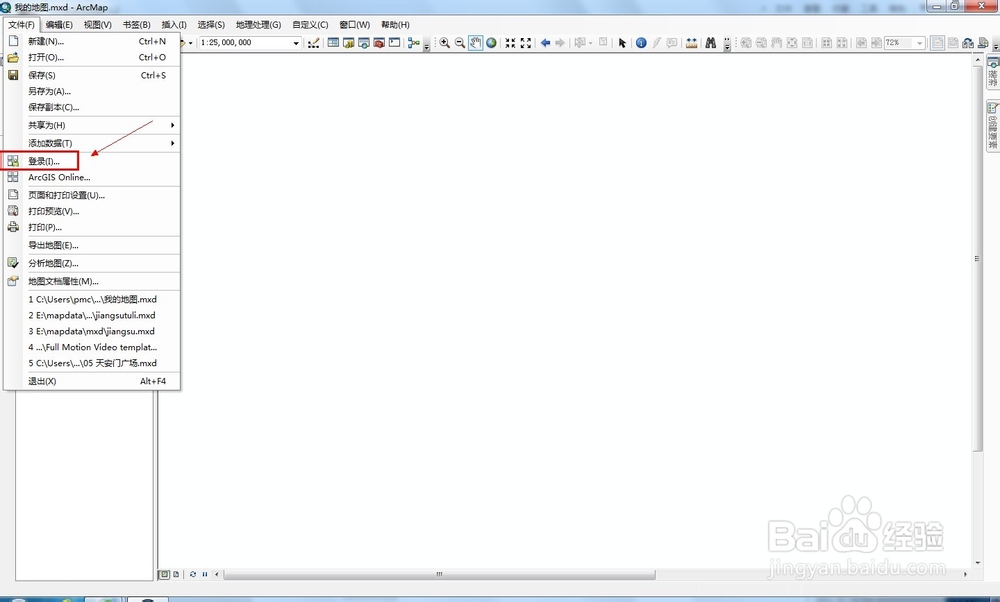Click the Change Layout icon

pyautogui.click(x=968, y=43)
